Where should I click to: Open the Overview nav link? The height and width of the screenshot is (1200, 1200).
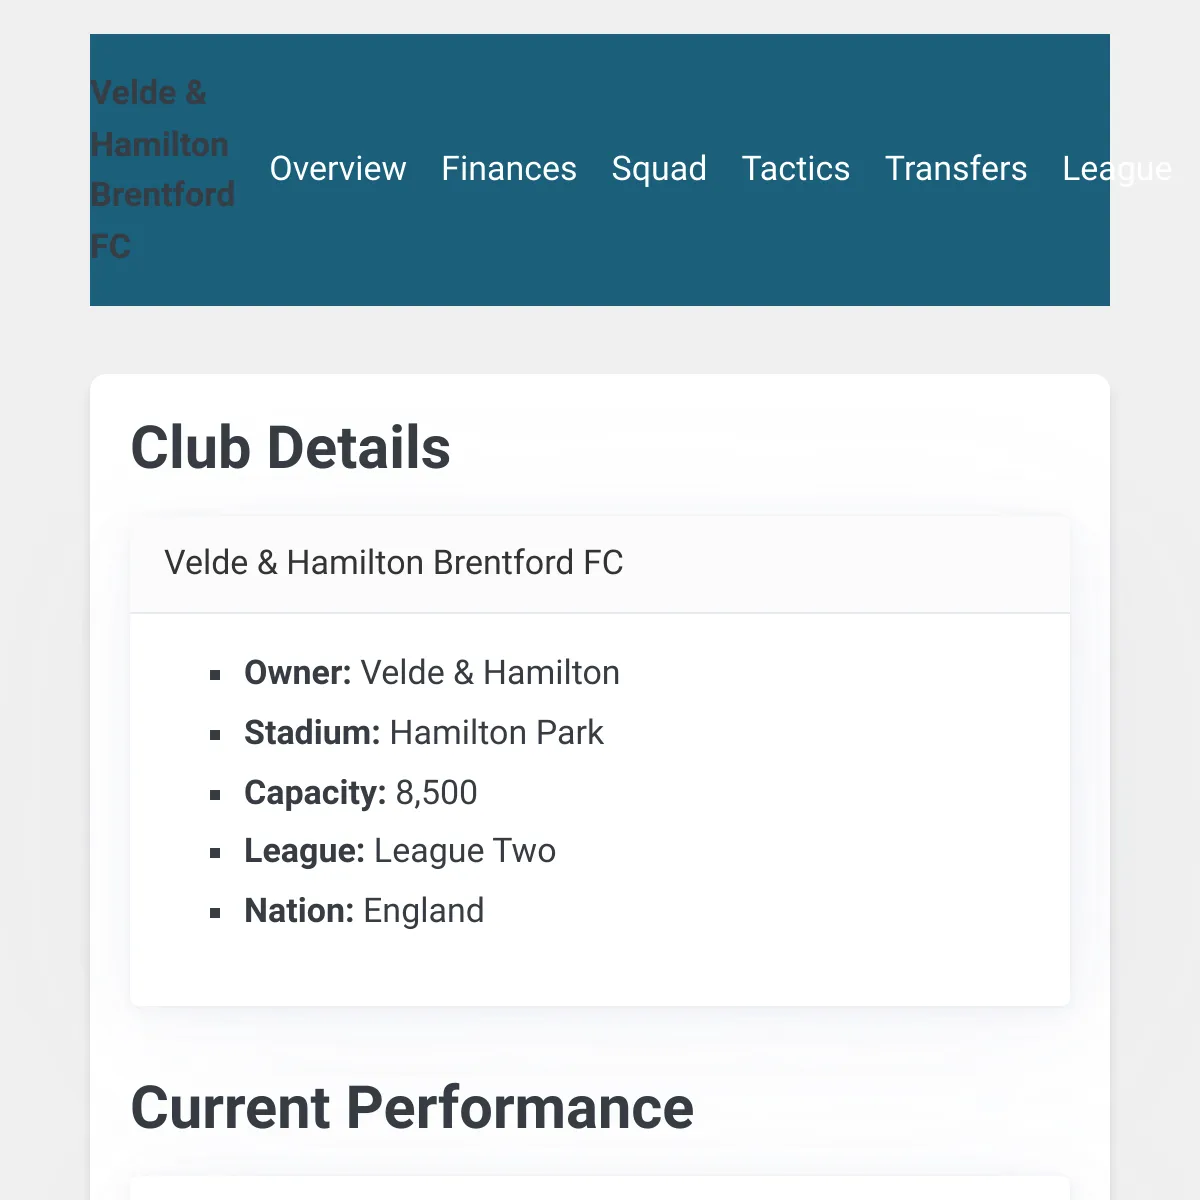(338, 169)
